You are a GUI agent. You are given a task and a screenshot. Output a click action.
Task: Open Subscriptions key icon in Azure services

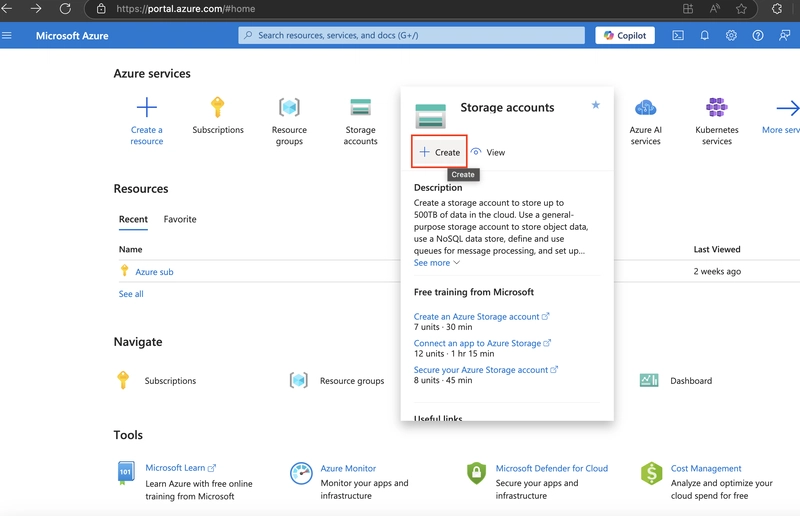[x=217, y=107]
